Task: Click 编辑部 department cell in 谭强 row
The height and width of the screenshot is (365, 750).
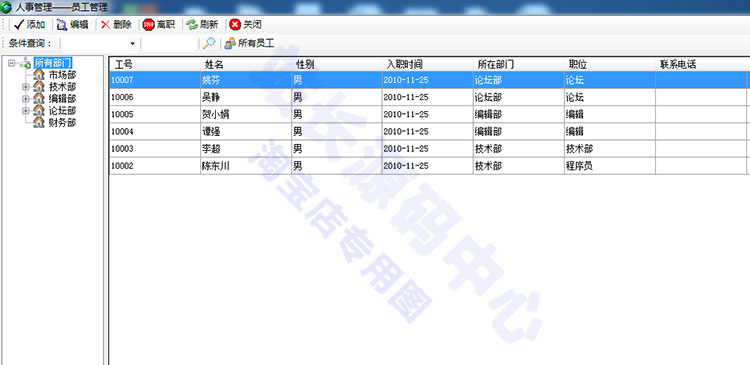Action: 518,132
